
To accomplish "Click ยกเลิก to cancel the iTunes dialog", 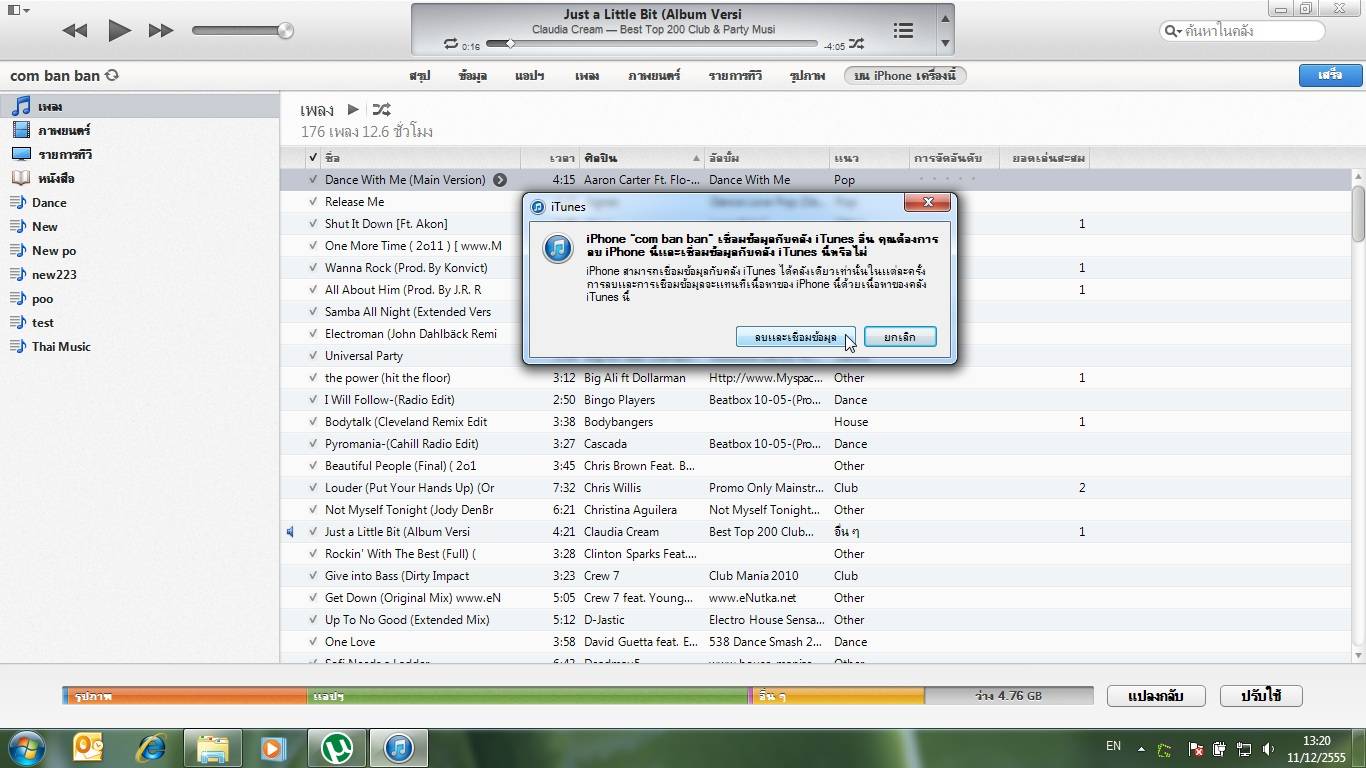I will tap(900, 337).
